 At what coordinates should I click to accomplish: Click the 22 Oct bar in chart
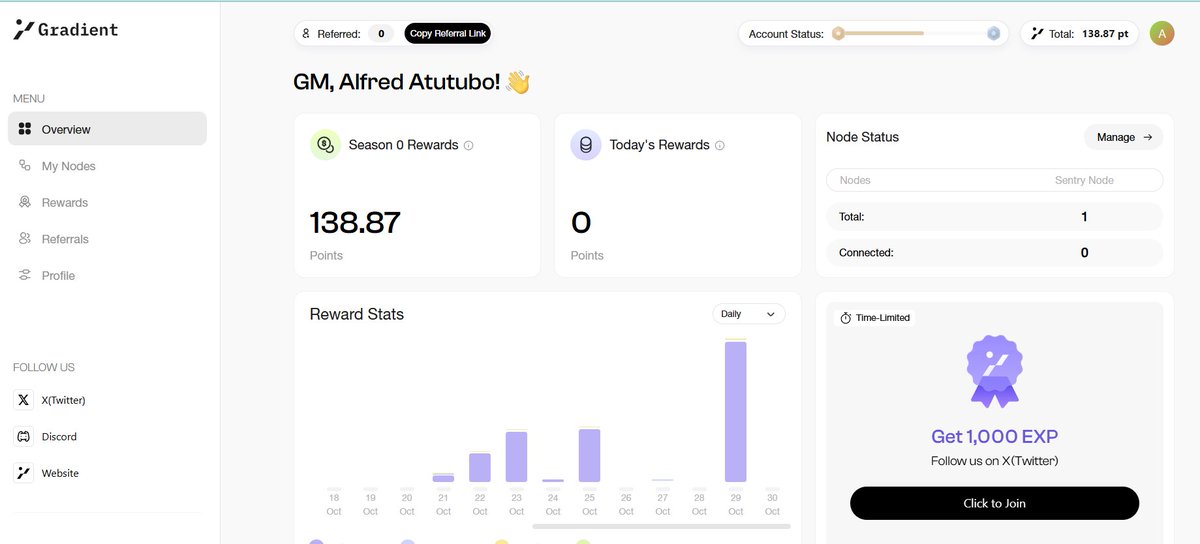pos(480,468)
